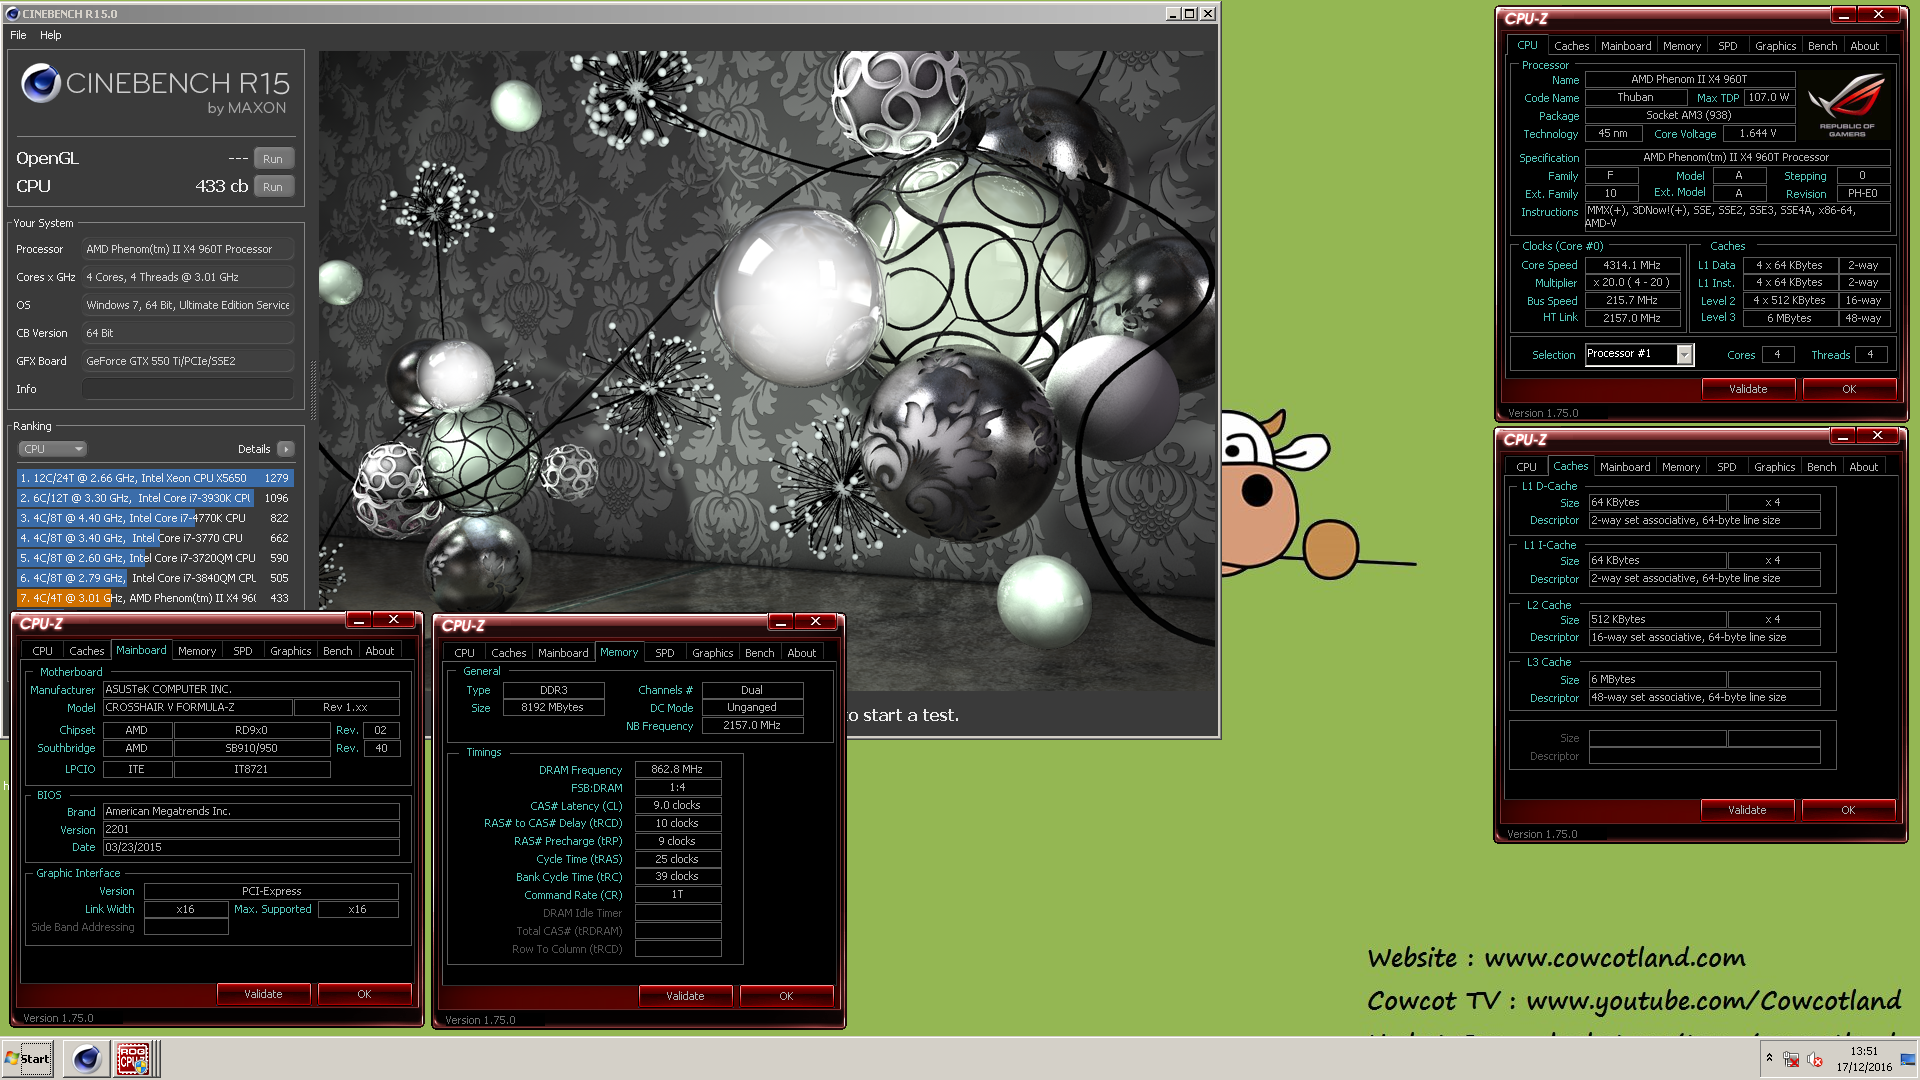Viewport: 1920px width, 1080px height.
Task: Click OK in Mainboard CPU-Z window
Action: (x=364, y=994)
